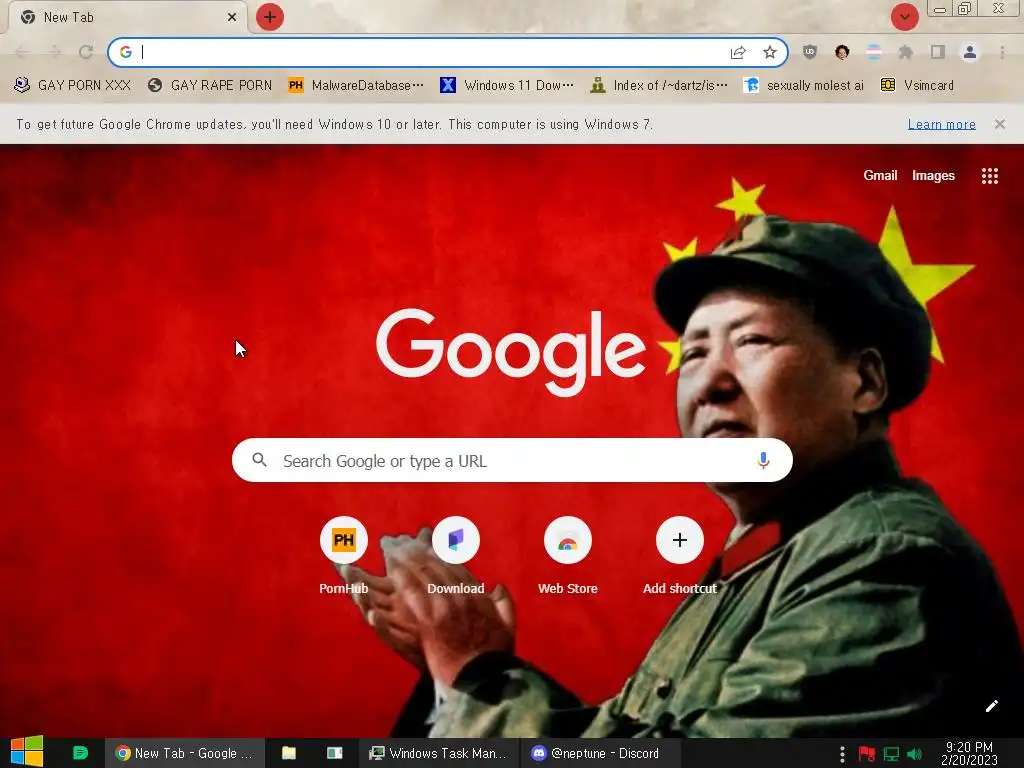Open the network tray icon
The height and width of the screenshot is (768, 1024).
(891, 754)
